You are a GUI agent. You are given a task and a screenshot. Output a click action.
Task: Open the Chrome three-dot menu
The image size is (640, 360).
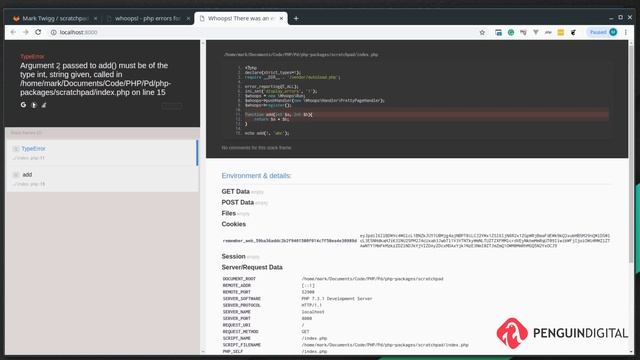click(626, 32)
